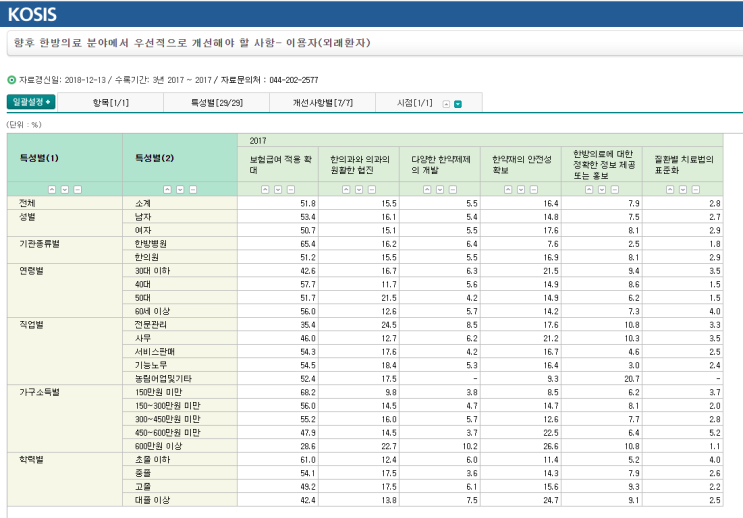Click the 대졸 이상 row label
Screen dimensions: 743x518
pos(153,500)
